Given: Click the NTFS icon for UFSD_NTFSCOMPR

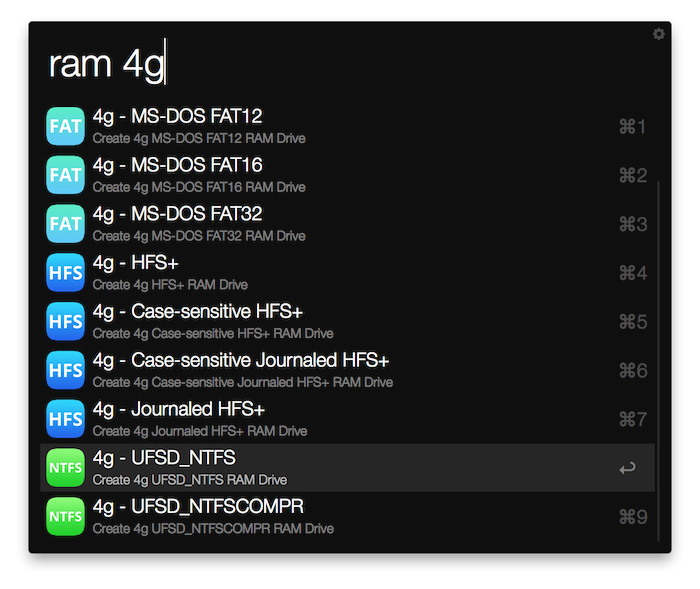Looking at the screenshot, I should click(65, 517).
